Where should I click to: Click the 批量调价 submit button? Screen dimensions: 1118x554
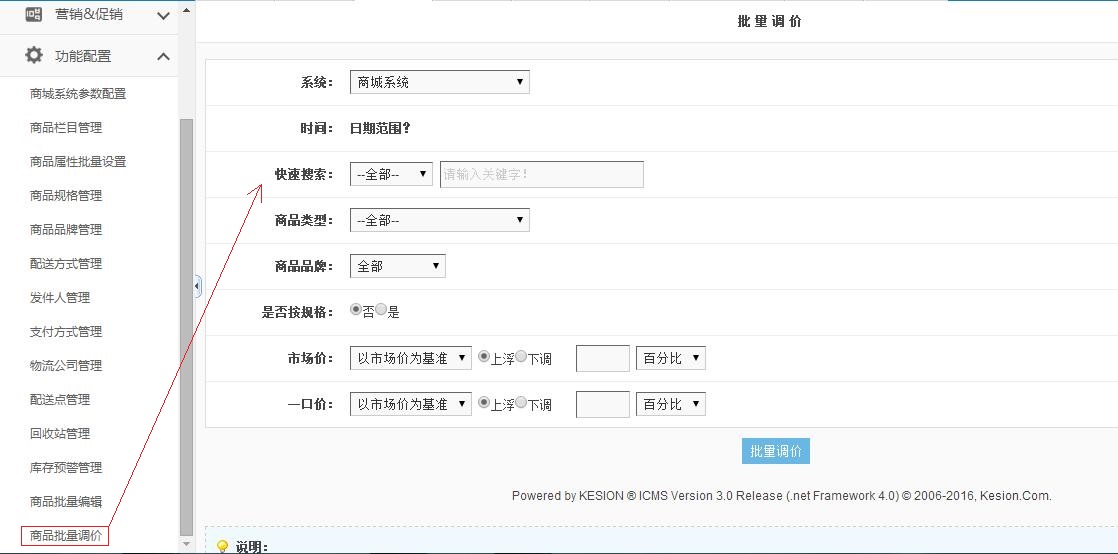pyautogui.click(x=776, y=451)
